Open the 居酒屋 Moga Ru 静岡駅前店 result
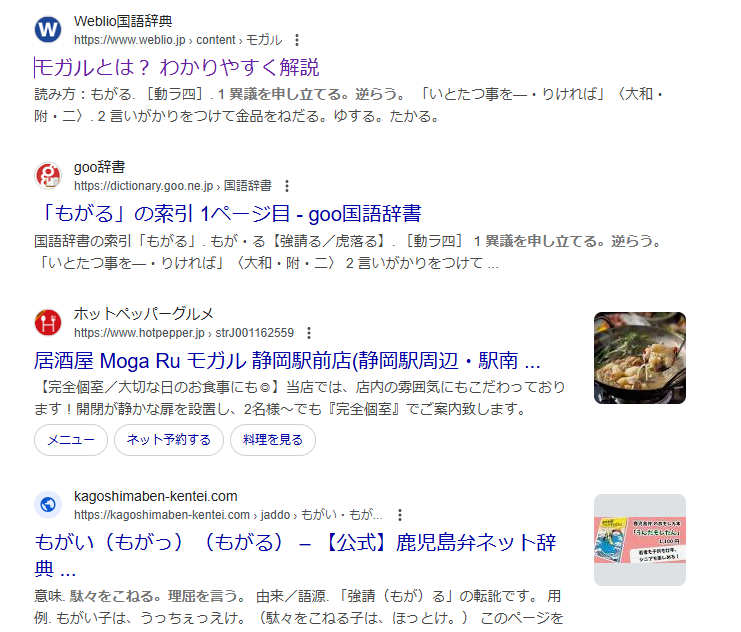This screenshot has height=632, width=741. 287,361
